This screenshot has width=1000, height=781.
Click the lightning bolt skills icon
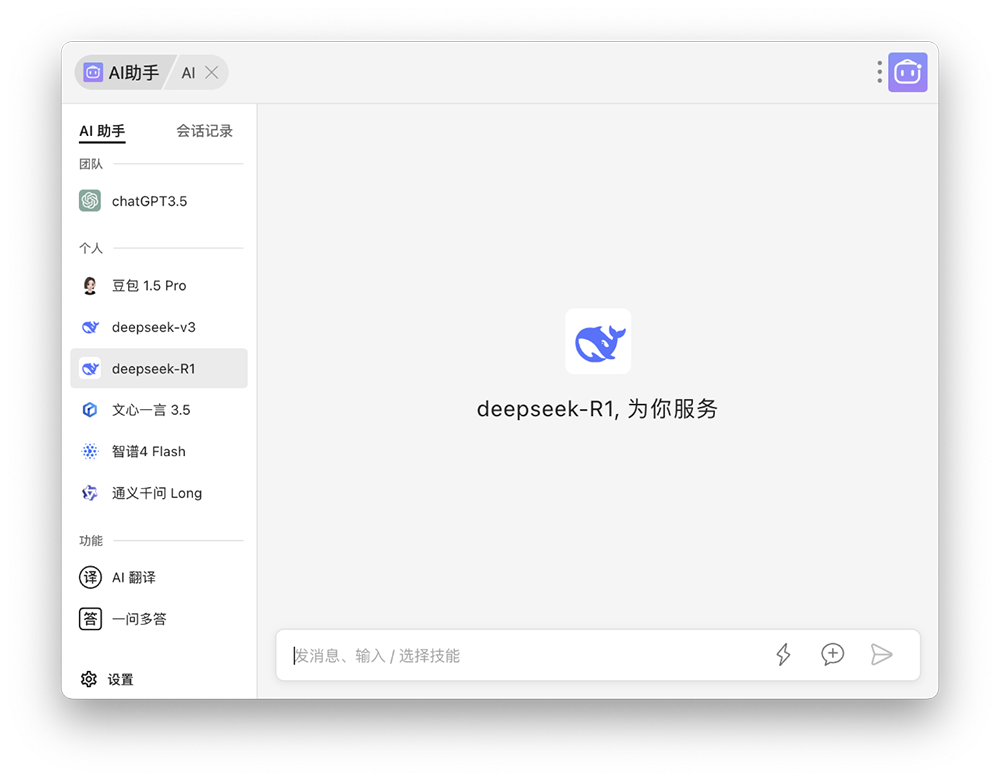pos(784,655)
